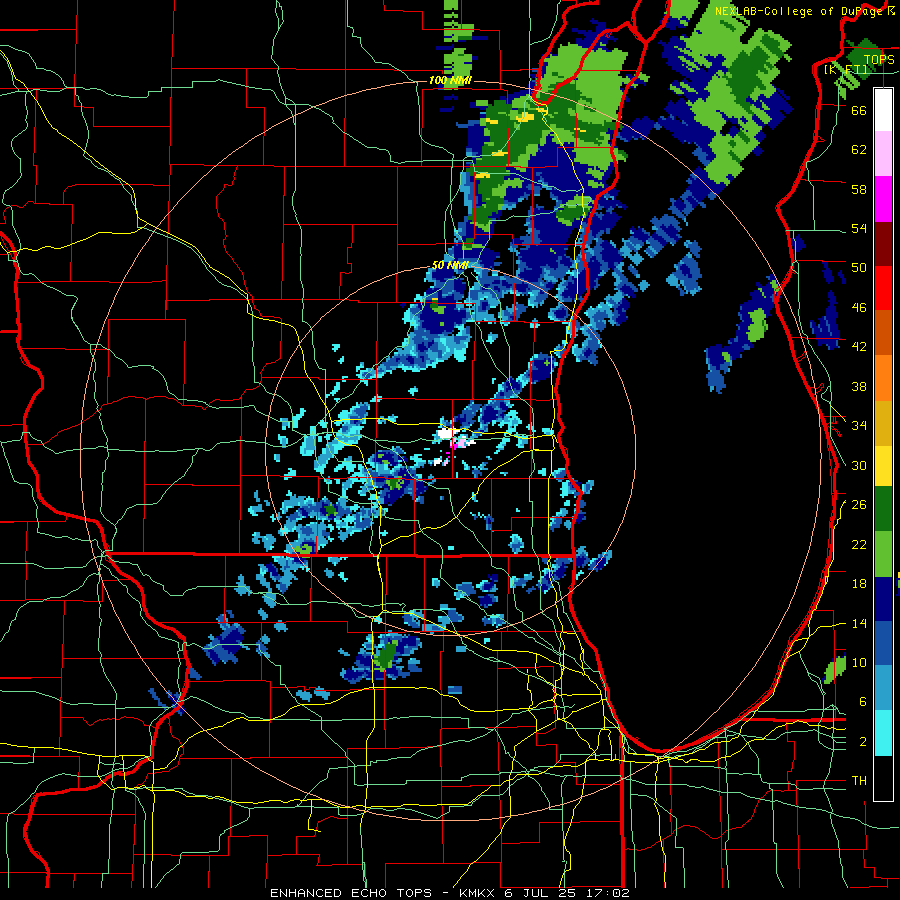Select the 18 scale label
Image resolution: width=900 pixels, height=900 pixels.
859,584
